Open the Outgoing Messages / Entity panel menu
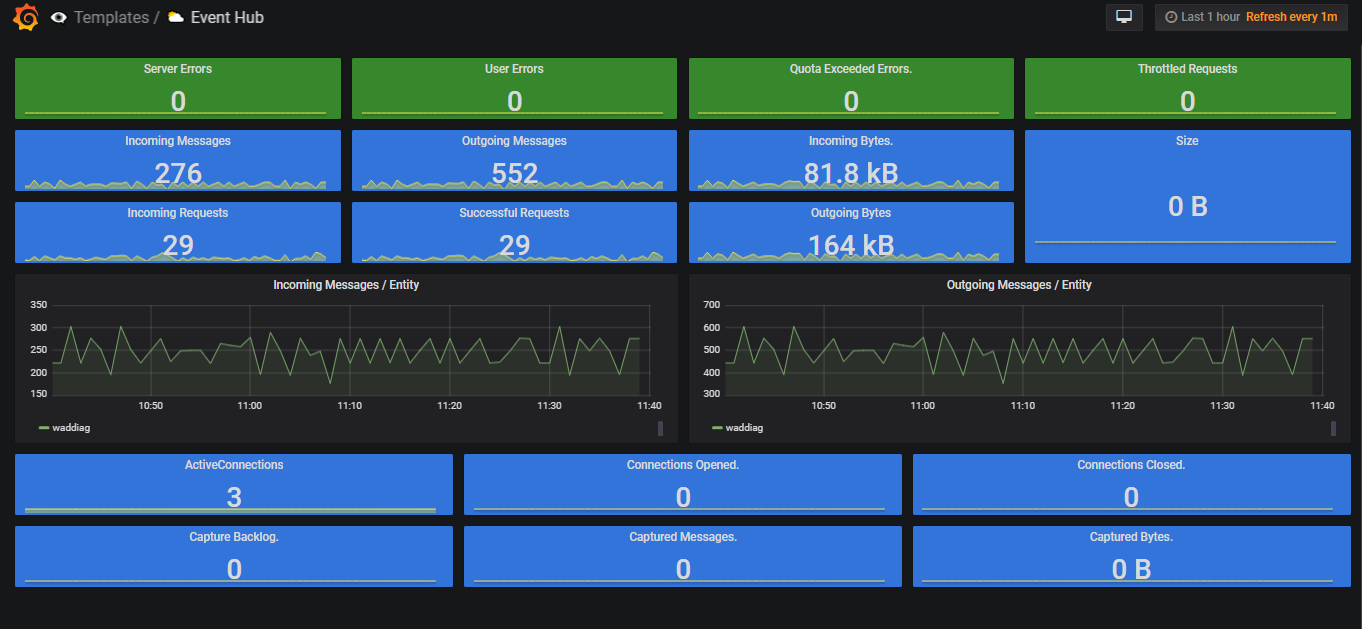This screenshot has width=1362, height=629. click(1019, 284)
